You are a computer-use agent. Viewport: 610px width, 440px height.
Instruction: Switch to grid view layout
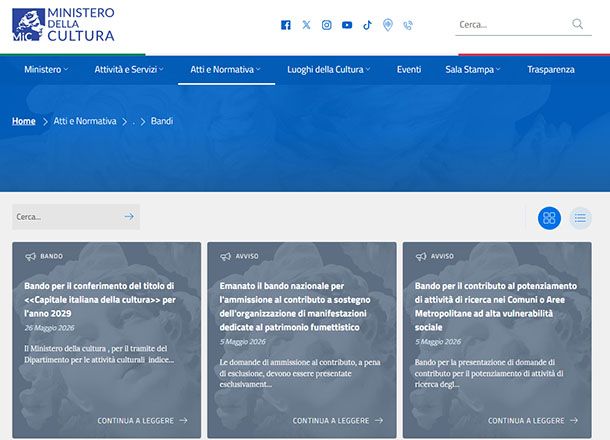pyautogui.click(x=549, y=218)
